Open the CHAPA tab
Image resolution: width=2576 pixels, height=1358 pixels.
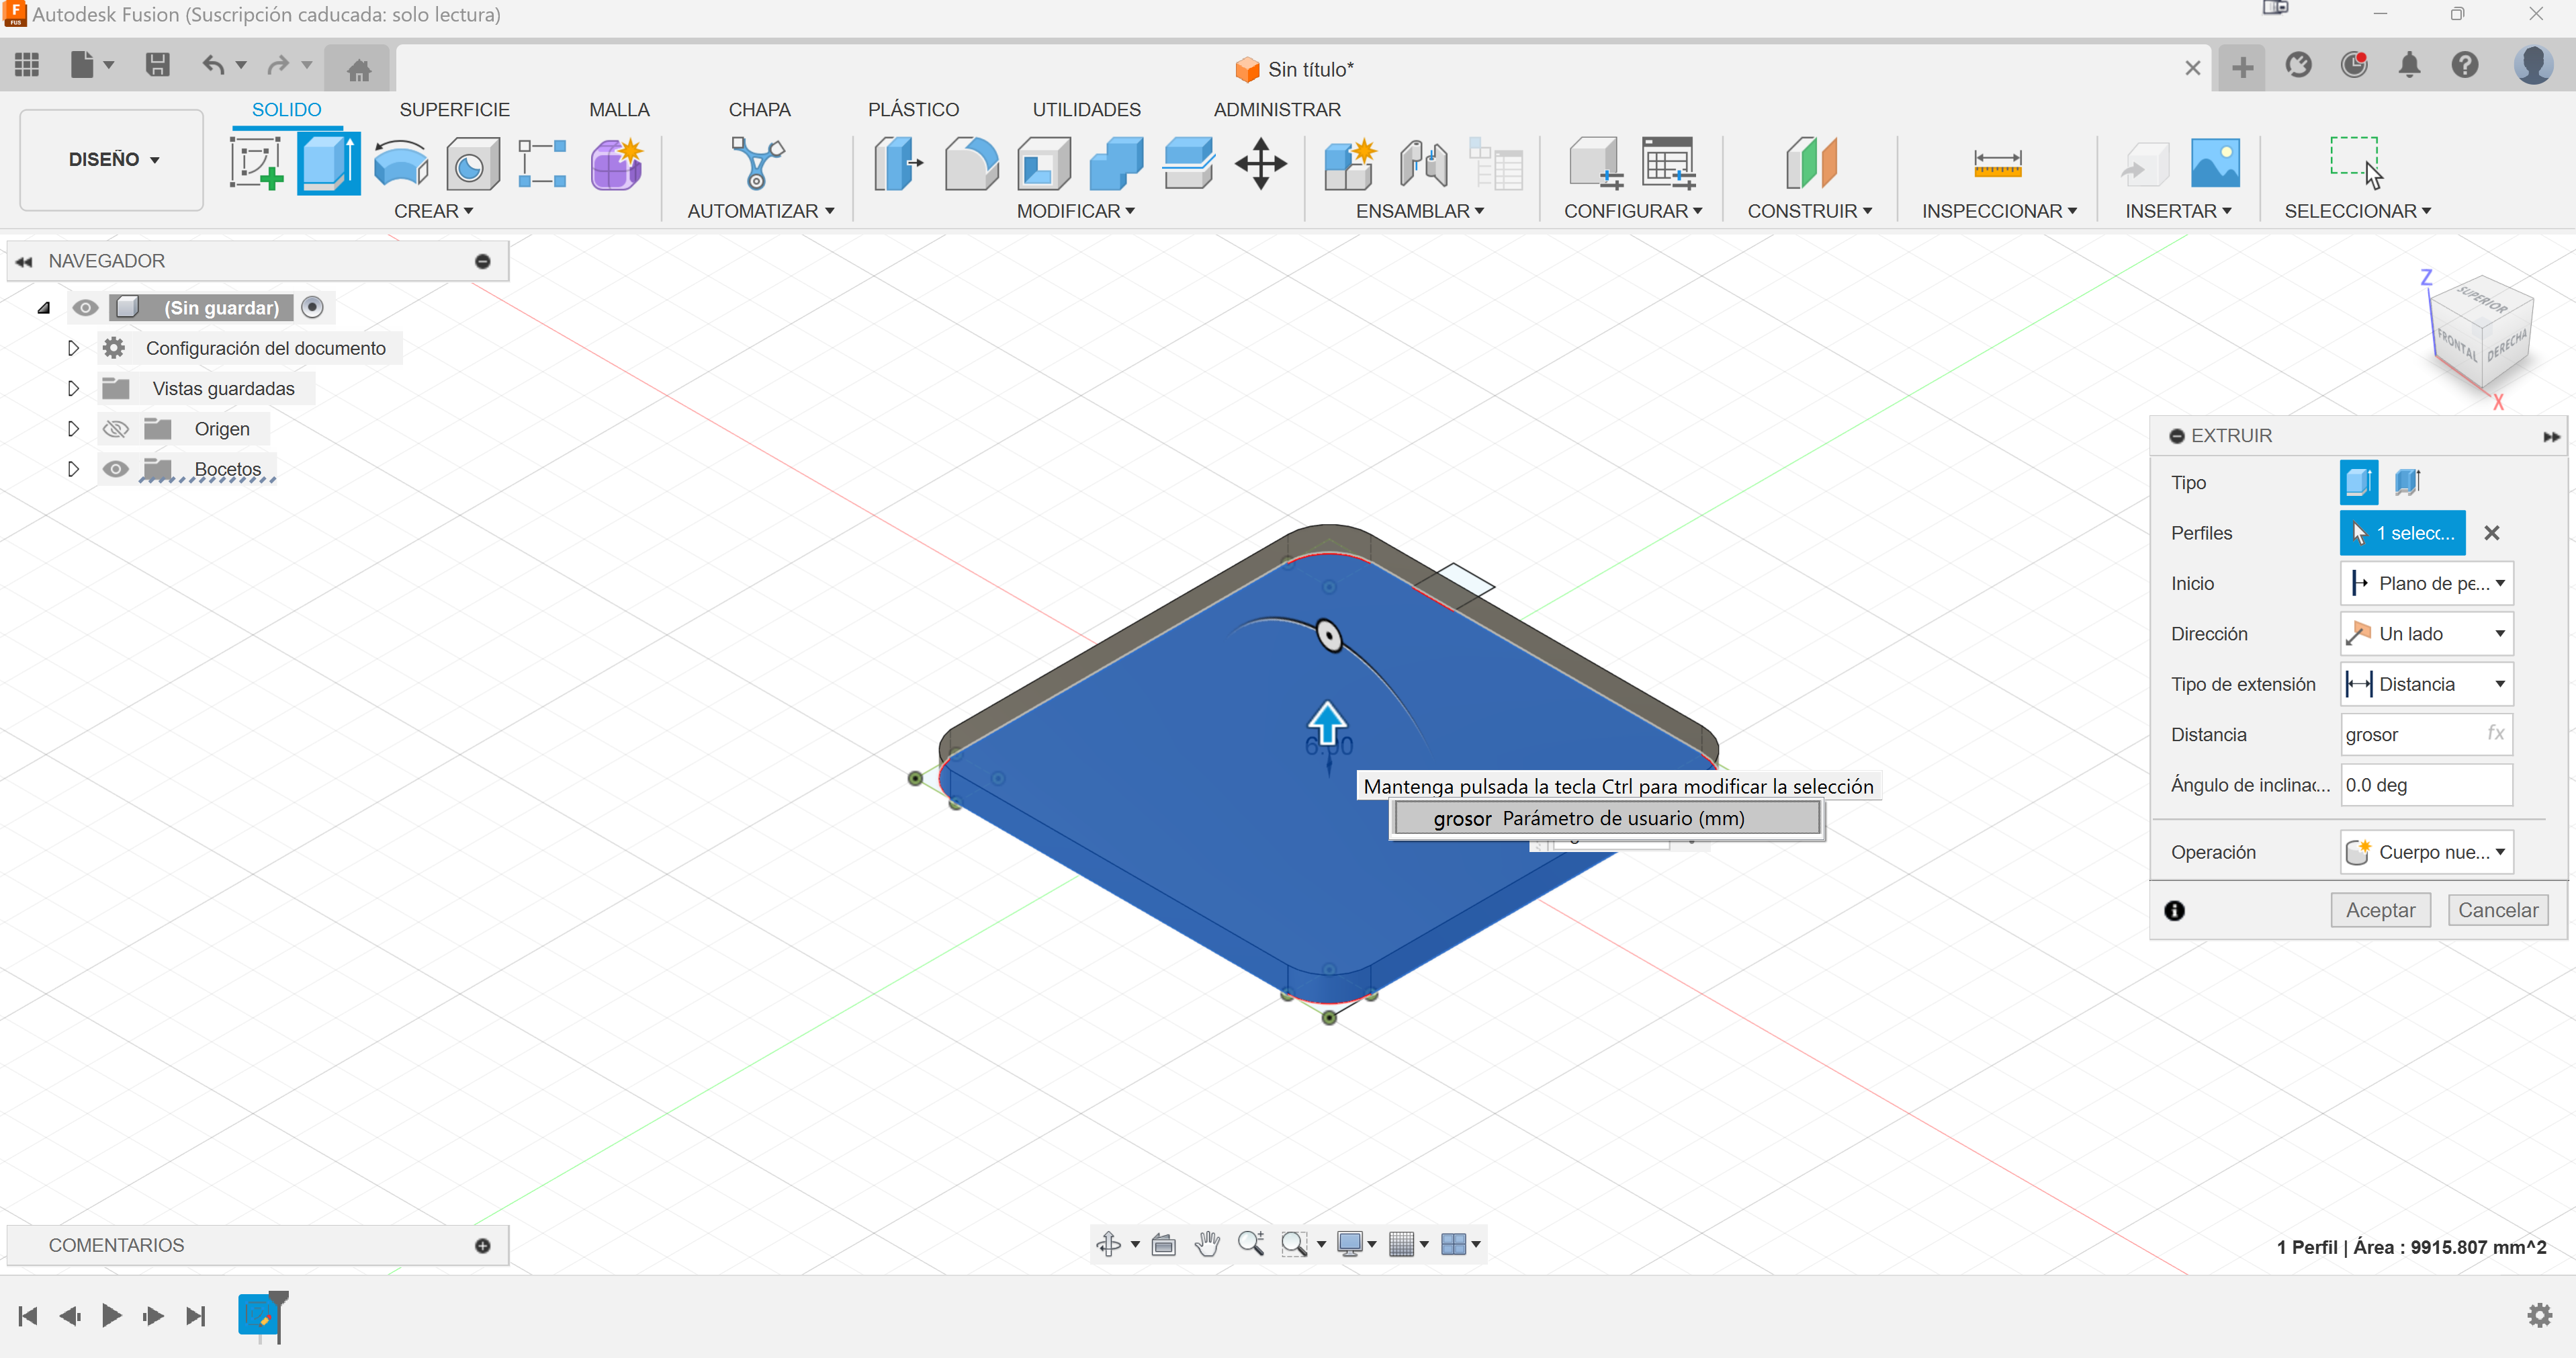point(759,110)
